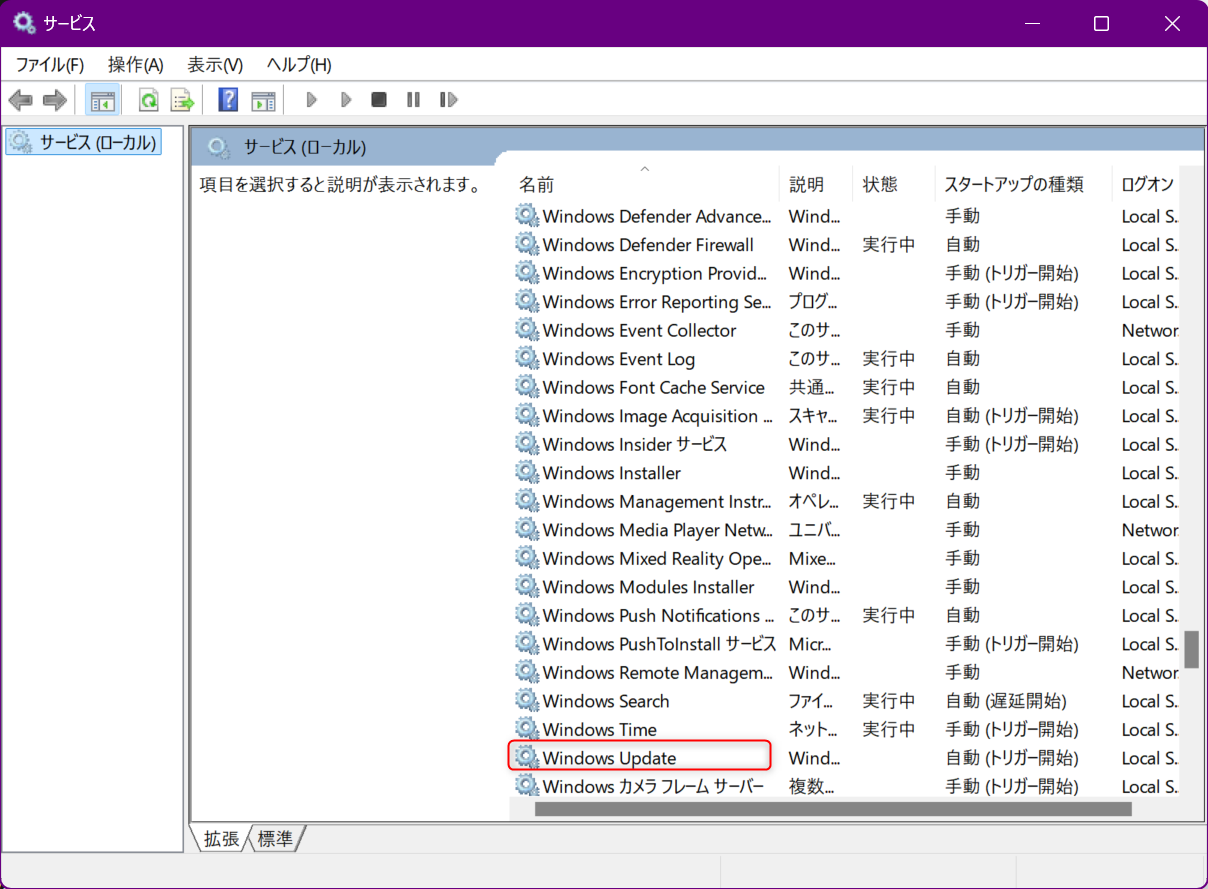Click the gear icon of Windows Defender Firewall
The width and height of the screenshot is (1208, 889).
(x=527, y=244)
